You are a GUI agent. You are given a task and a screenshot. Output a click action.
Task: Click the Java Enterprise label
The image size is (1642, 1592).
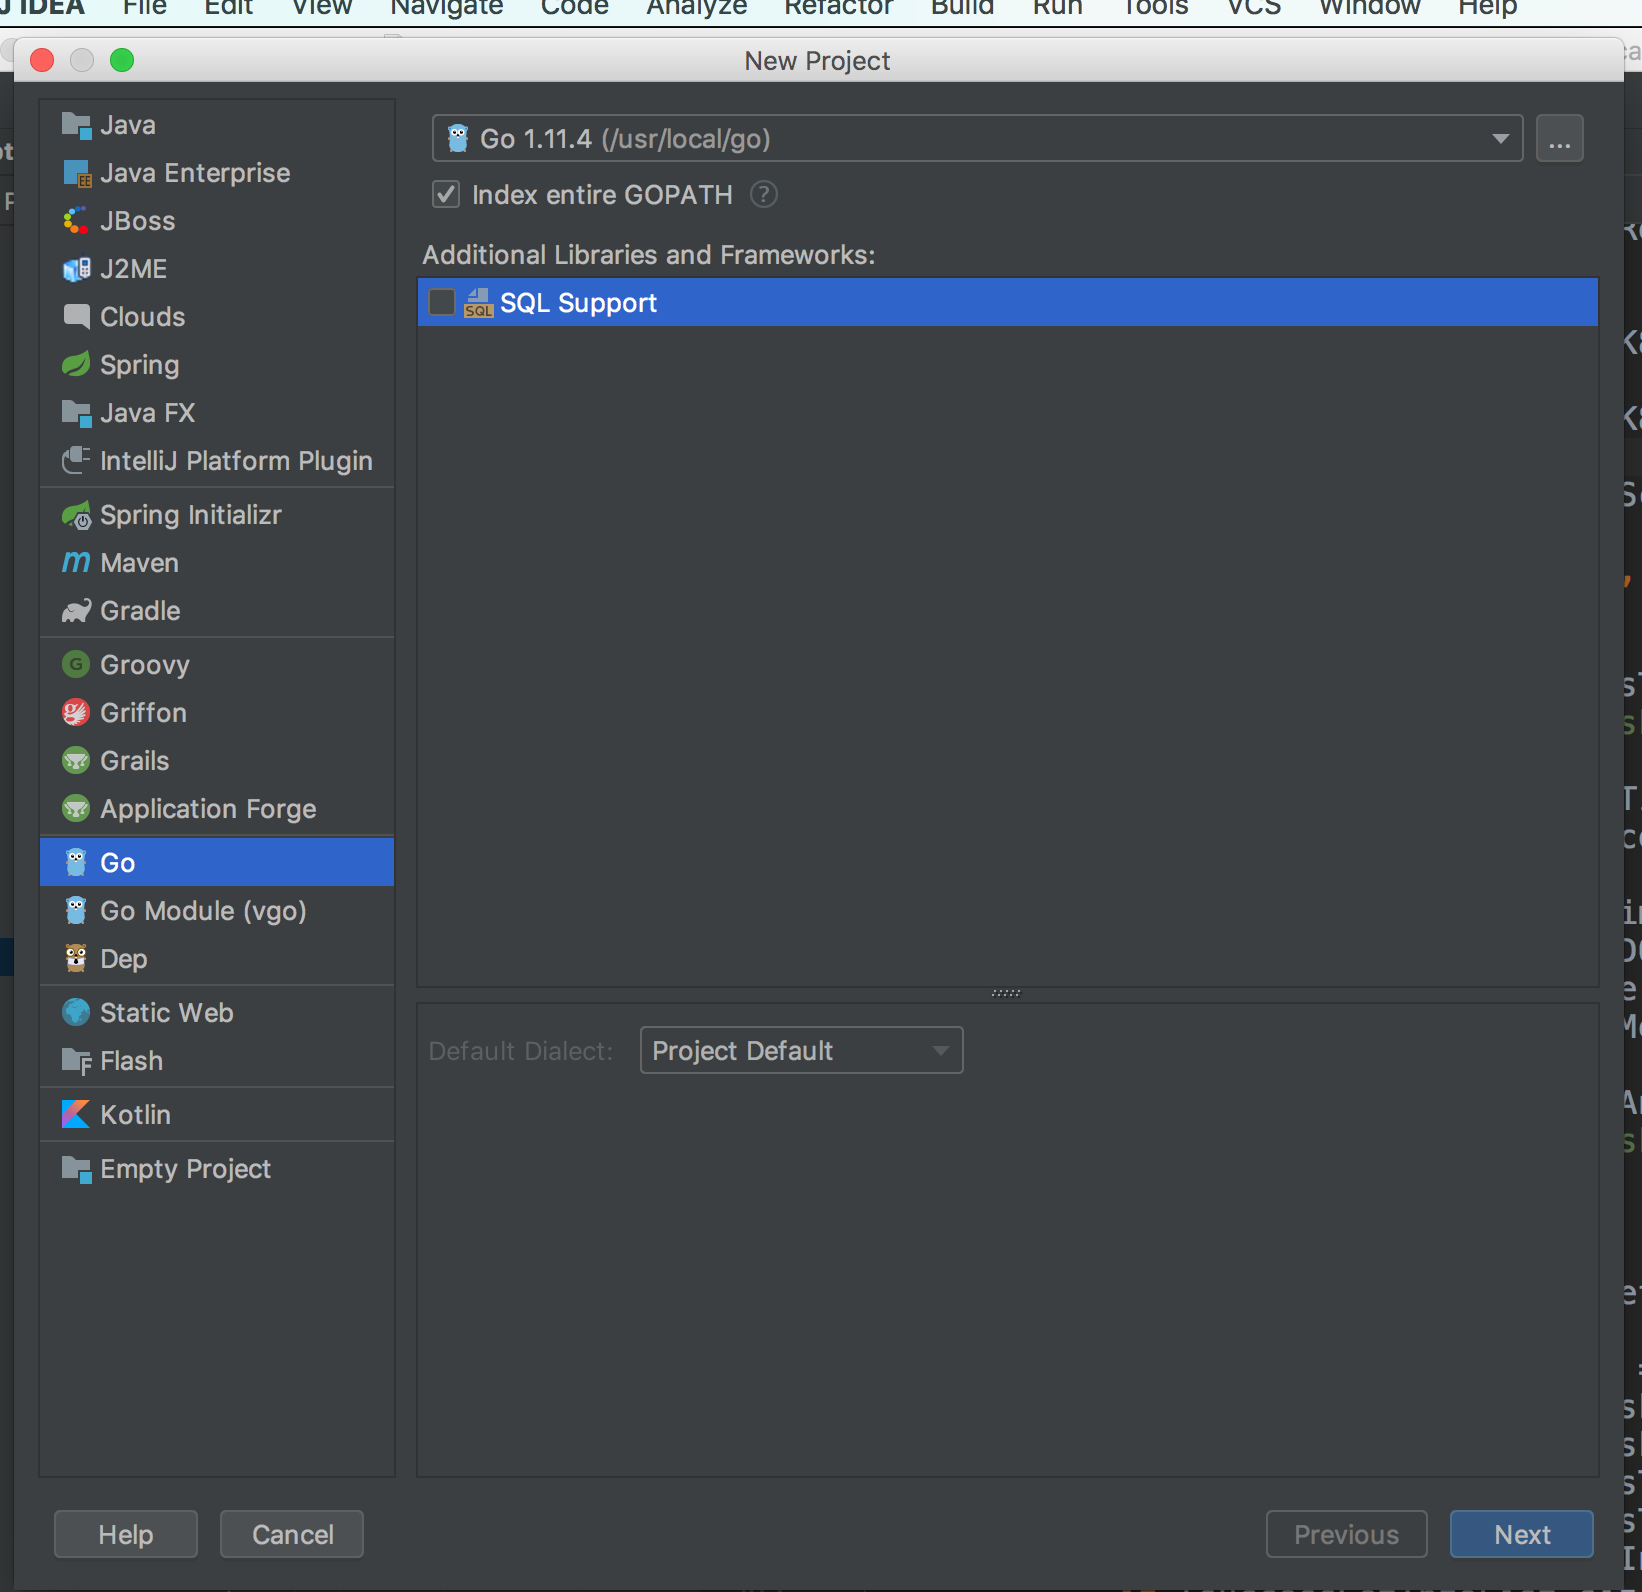coord(195,173)
